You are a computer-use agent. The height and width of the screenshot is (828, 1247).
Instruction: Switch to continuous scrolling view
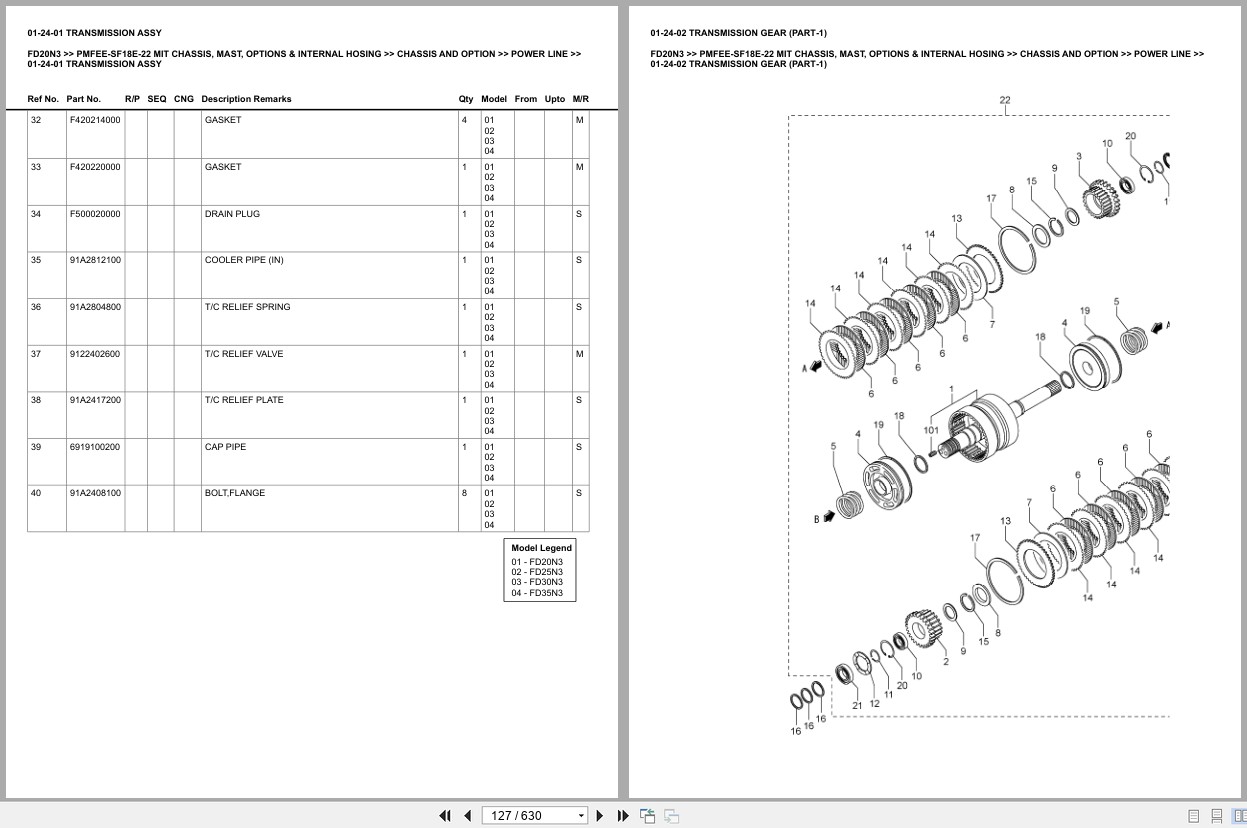tap(1216, 816)
